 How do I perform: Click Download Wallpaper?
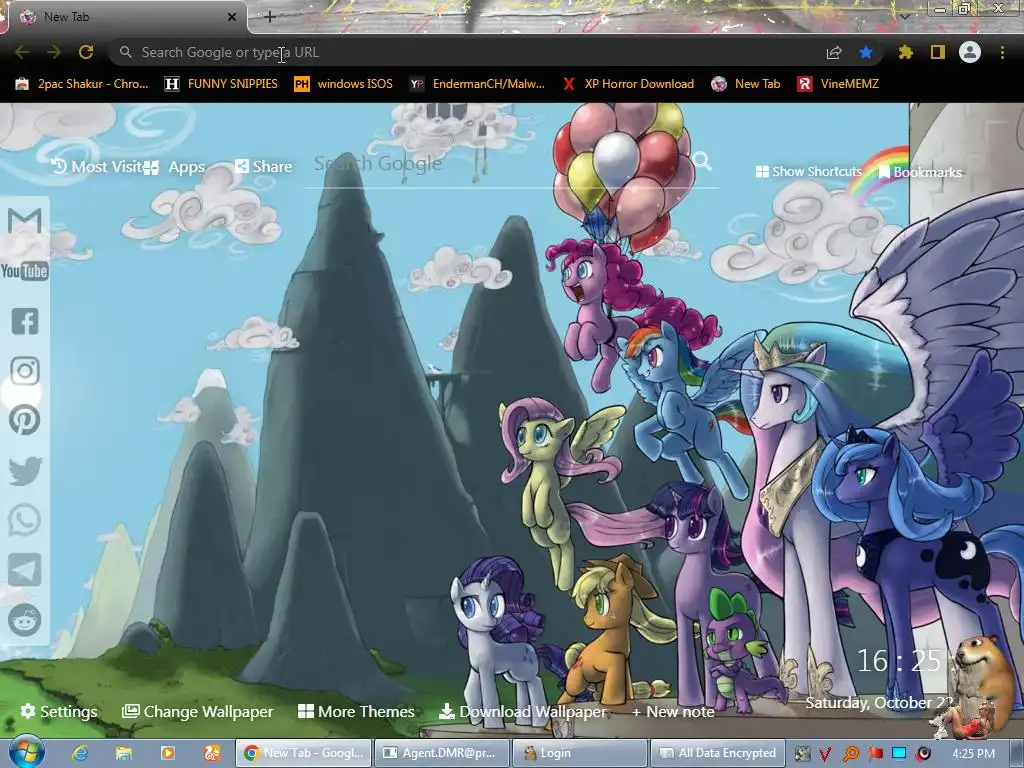(523, 711)
